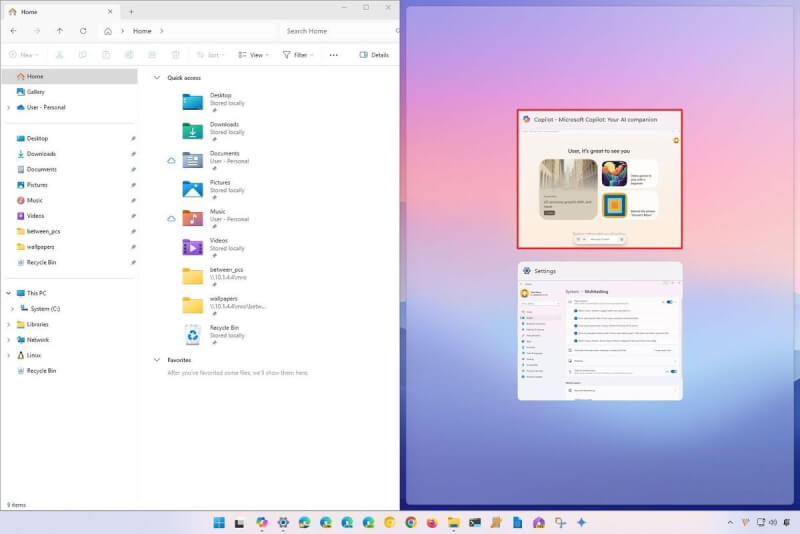Close the Home tab
Image resolution: width=800 pixels, height=534 pixels.
(110, 11)
